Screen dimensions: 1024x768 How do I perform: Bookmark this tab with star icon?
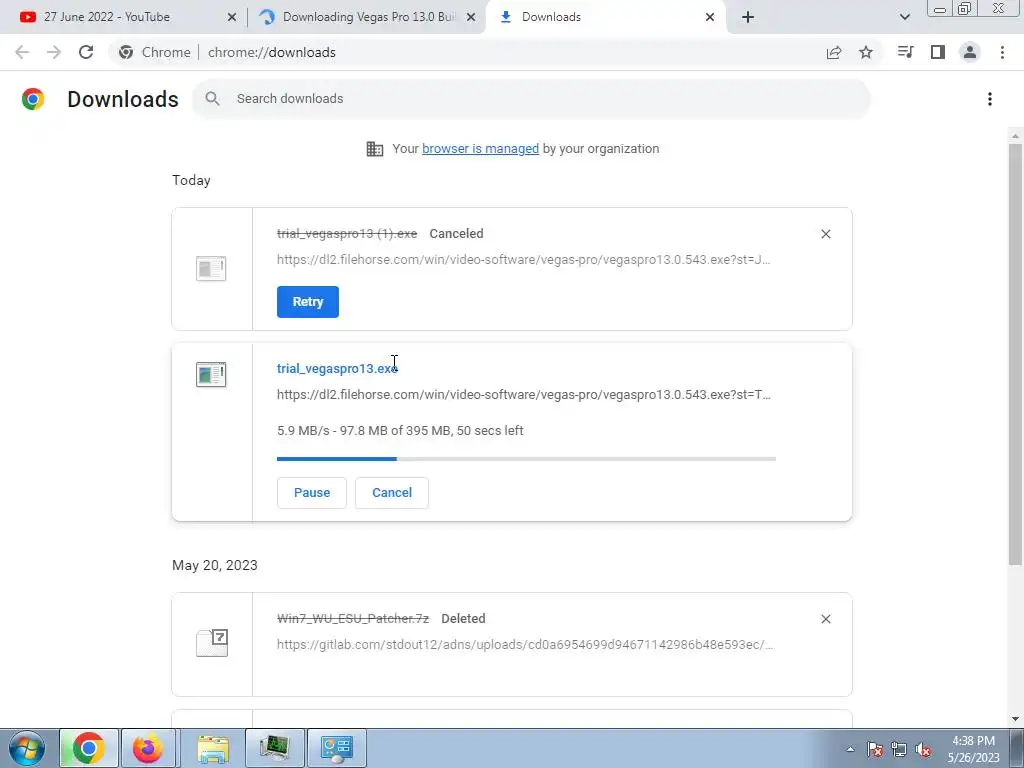pos(866,52)
